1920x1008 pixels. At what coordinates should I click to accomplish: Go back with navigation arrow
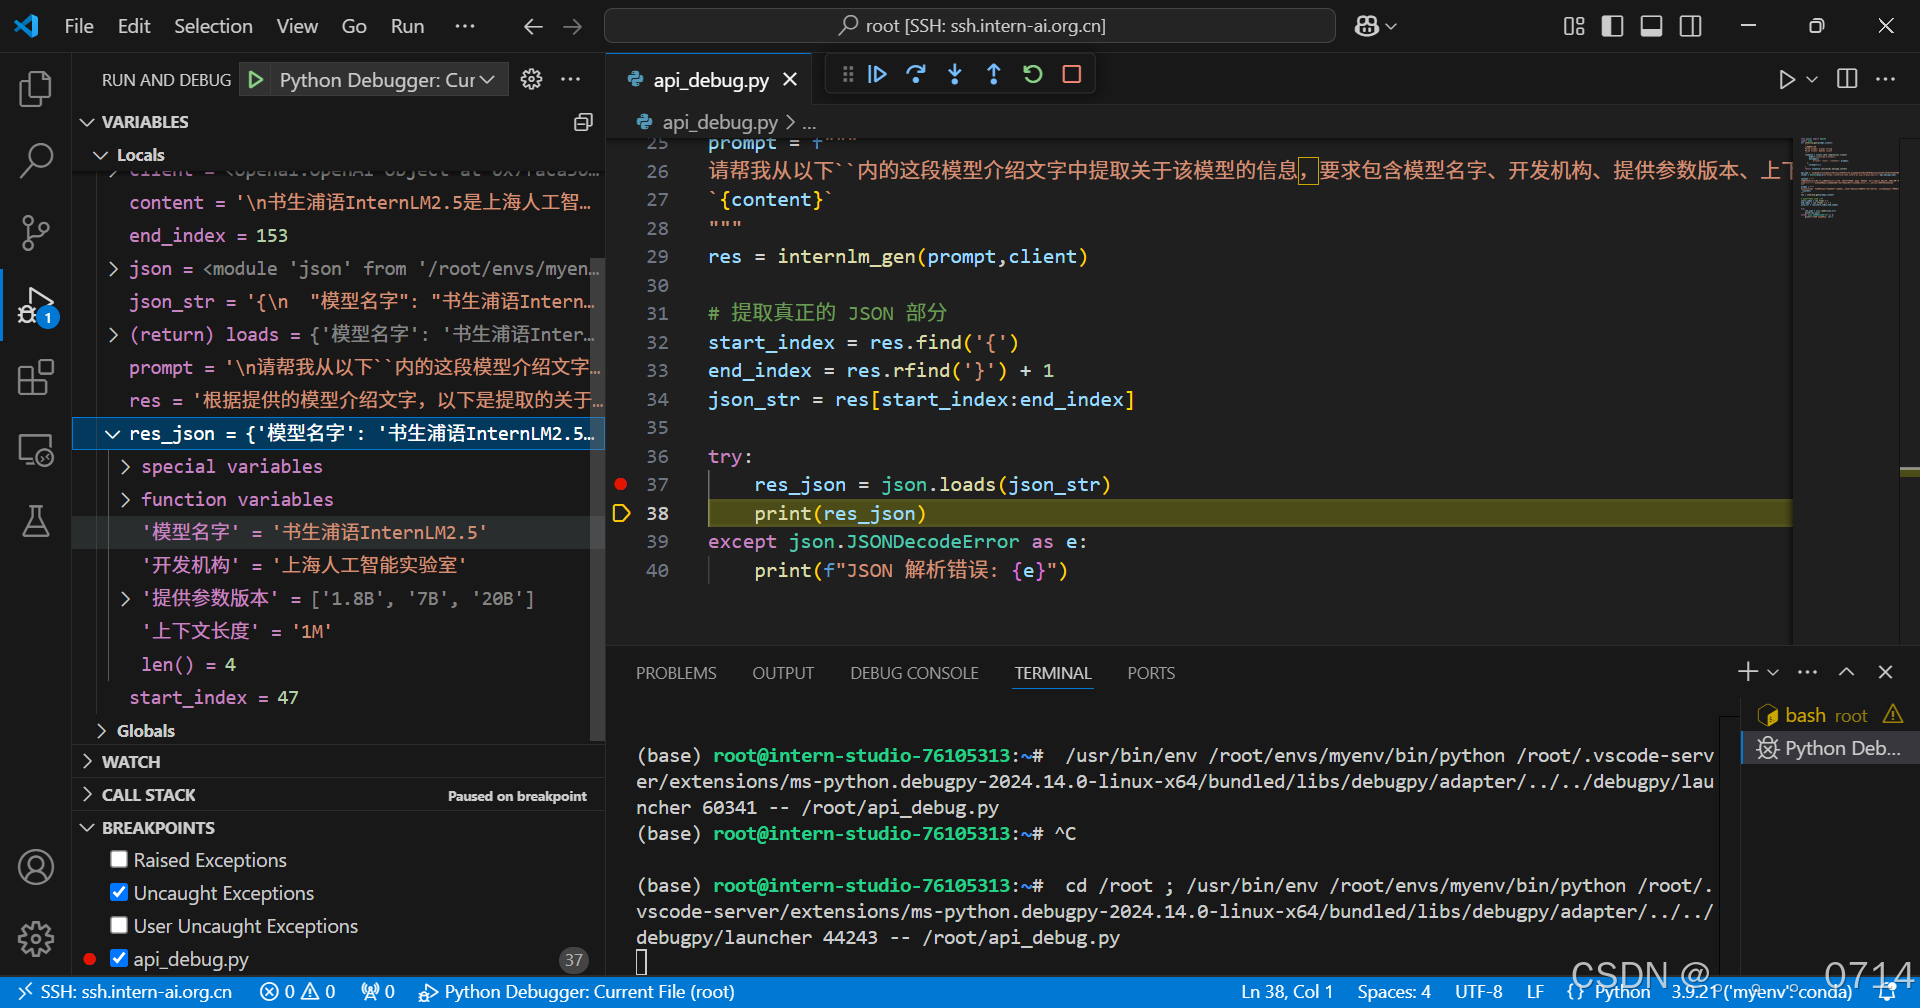tap(533, 26)
